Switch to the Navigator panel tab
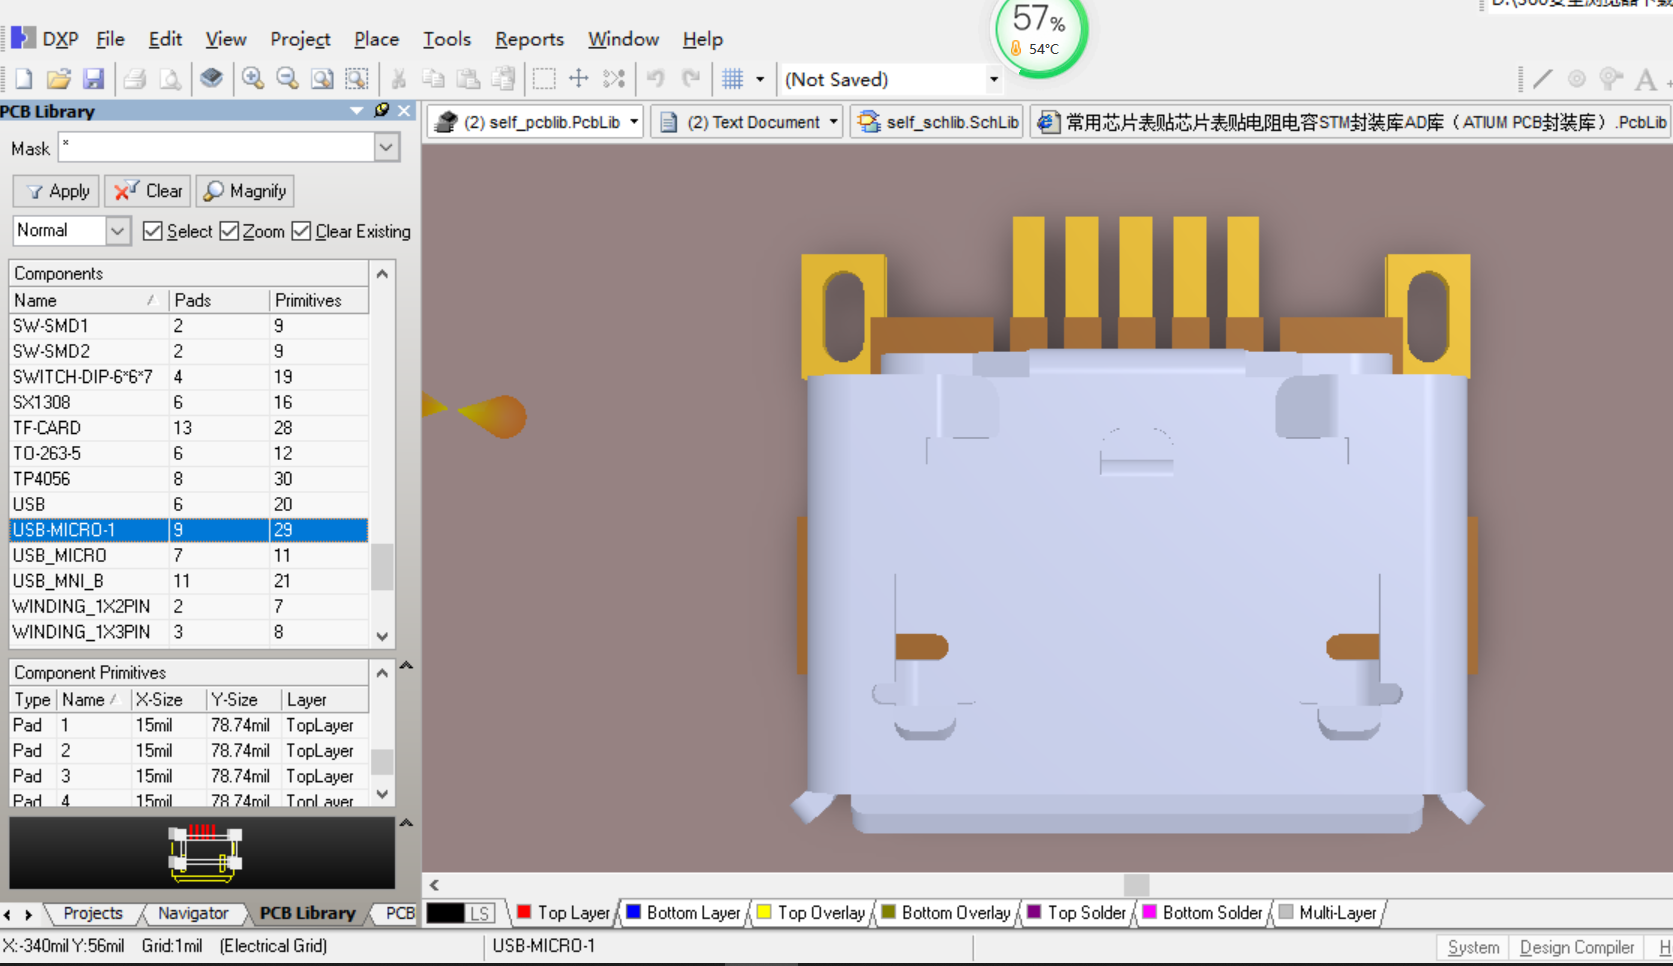 193,913
